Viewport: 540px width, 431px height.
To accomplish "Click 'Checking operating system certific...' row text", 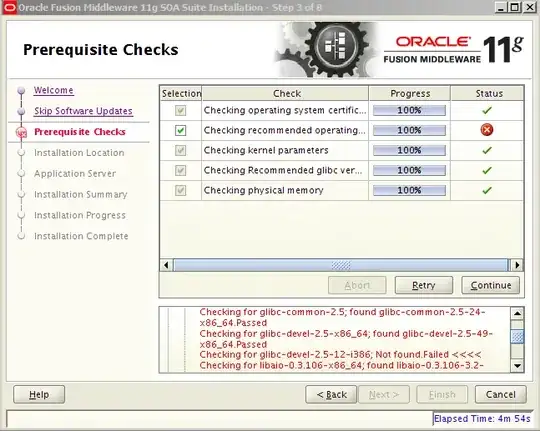I will 285,111.
